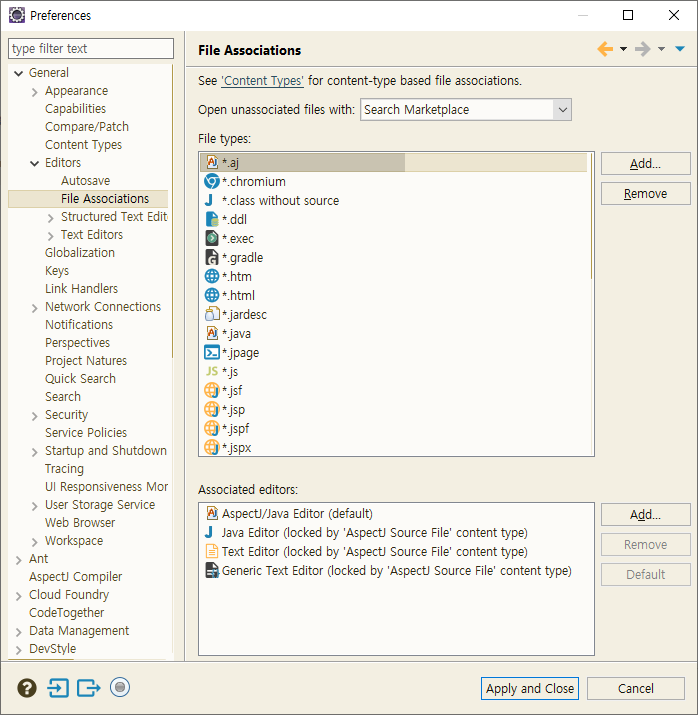Image resolution: width=698 pixels, height=715 pixels.
Task: Expand the Cloud Foundry node
Action: [19, 596]
